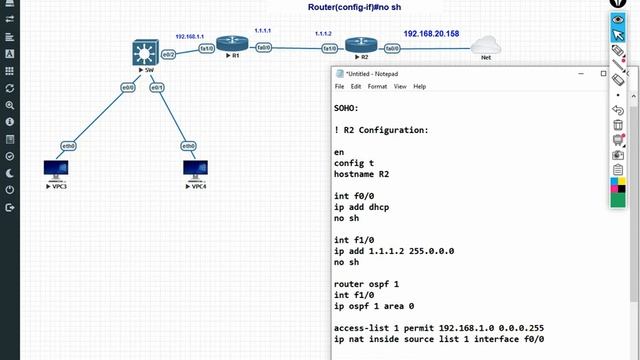This screenshot has height=360, width=640.
Task: Open Lab details book icon
Action: pos(10,139)
